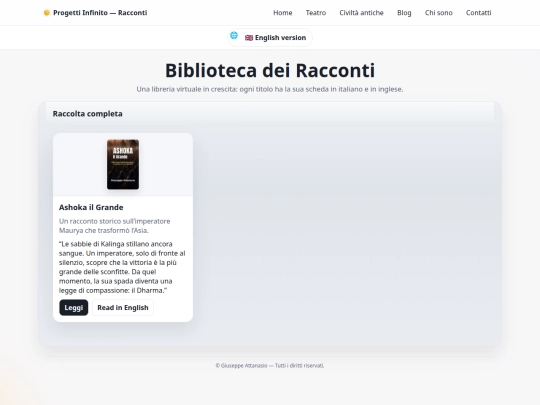Screen dimensions: 540x405
Task: Open the Contatti page
Action: 478,13
